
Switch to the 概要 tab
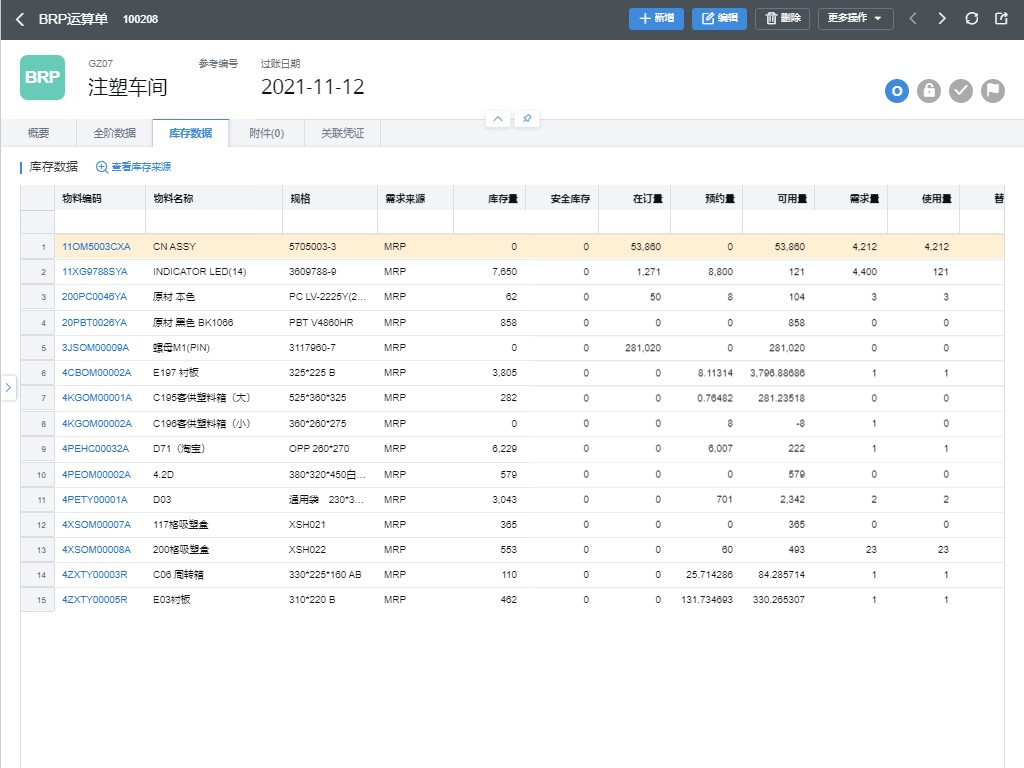[x=39, y=133]
